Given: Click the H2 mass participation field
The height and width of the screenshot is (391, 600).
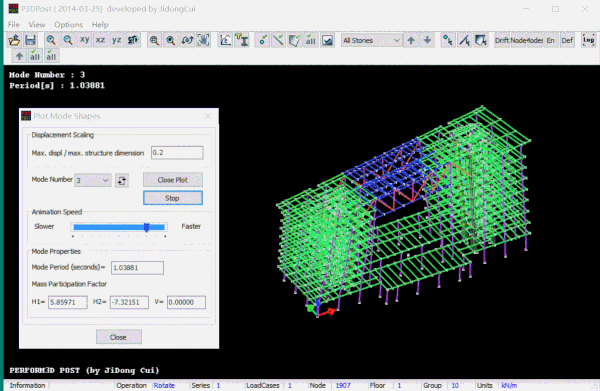Looking at the screenshot, I should point(129,302).
